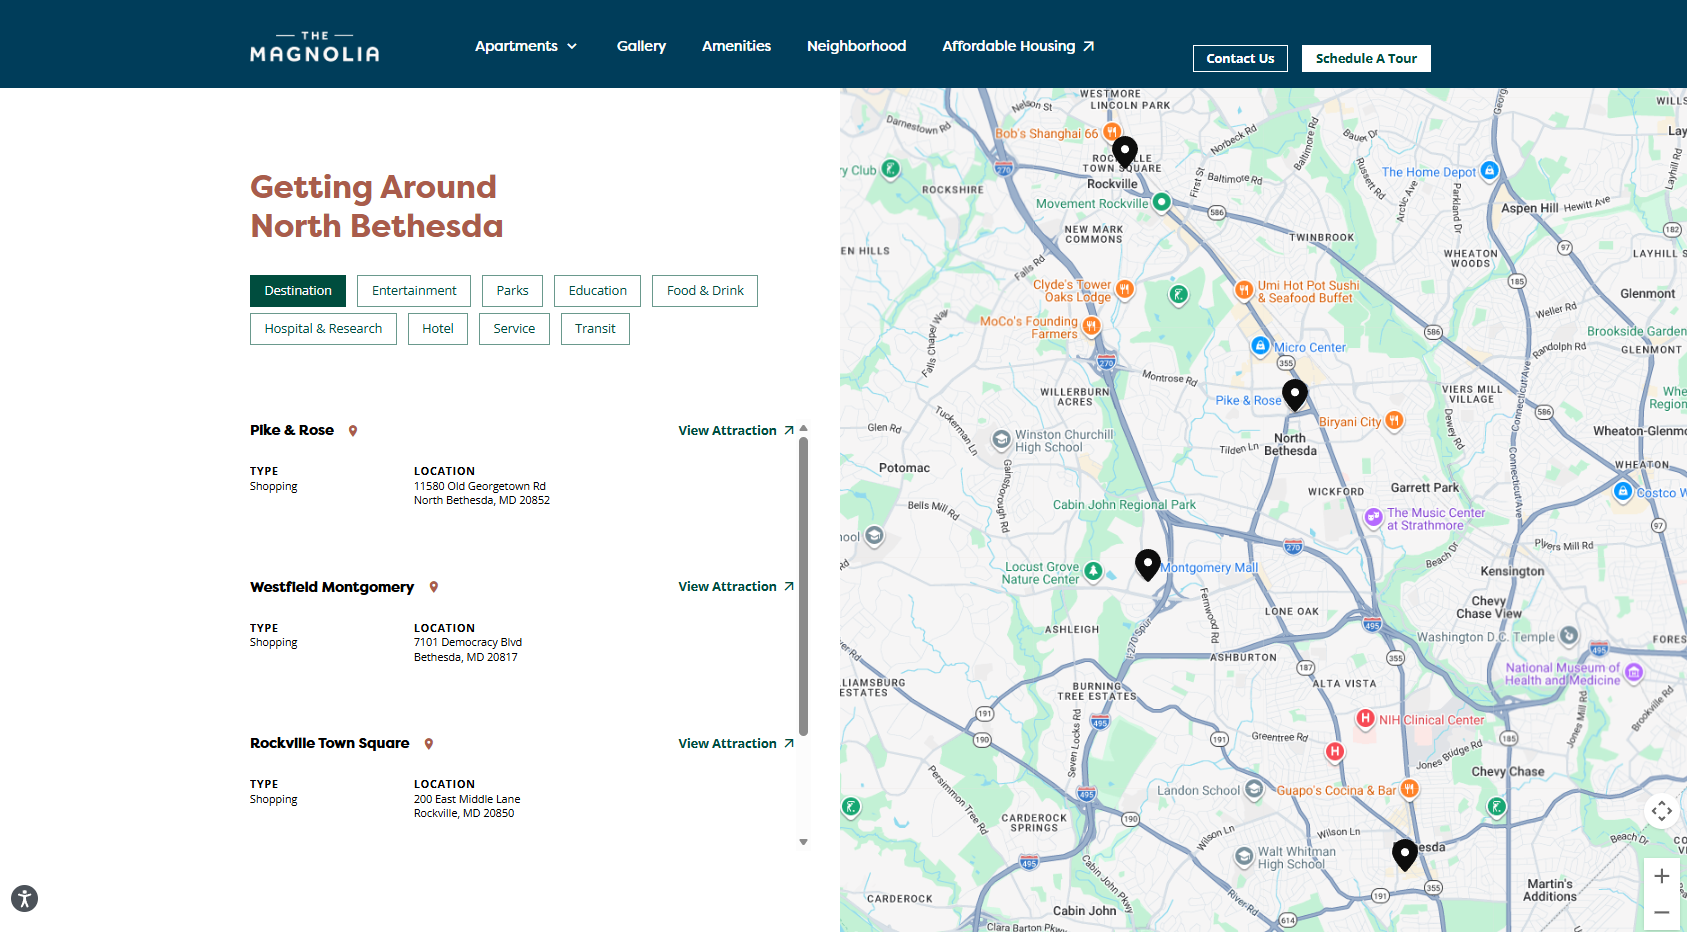Click the Schedule A Tour button
1687x932 pixels.
point(1366,58)
